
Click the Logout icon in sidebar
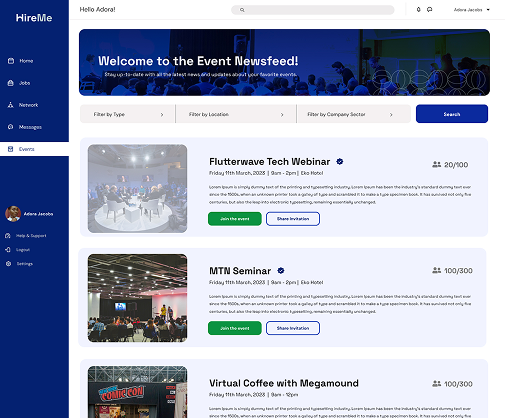pyautogui.click(x=8, y=250)
